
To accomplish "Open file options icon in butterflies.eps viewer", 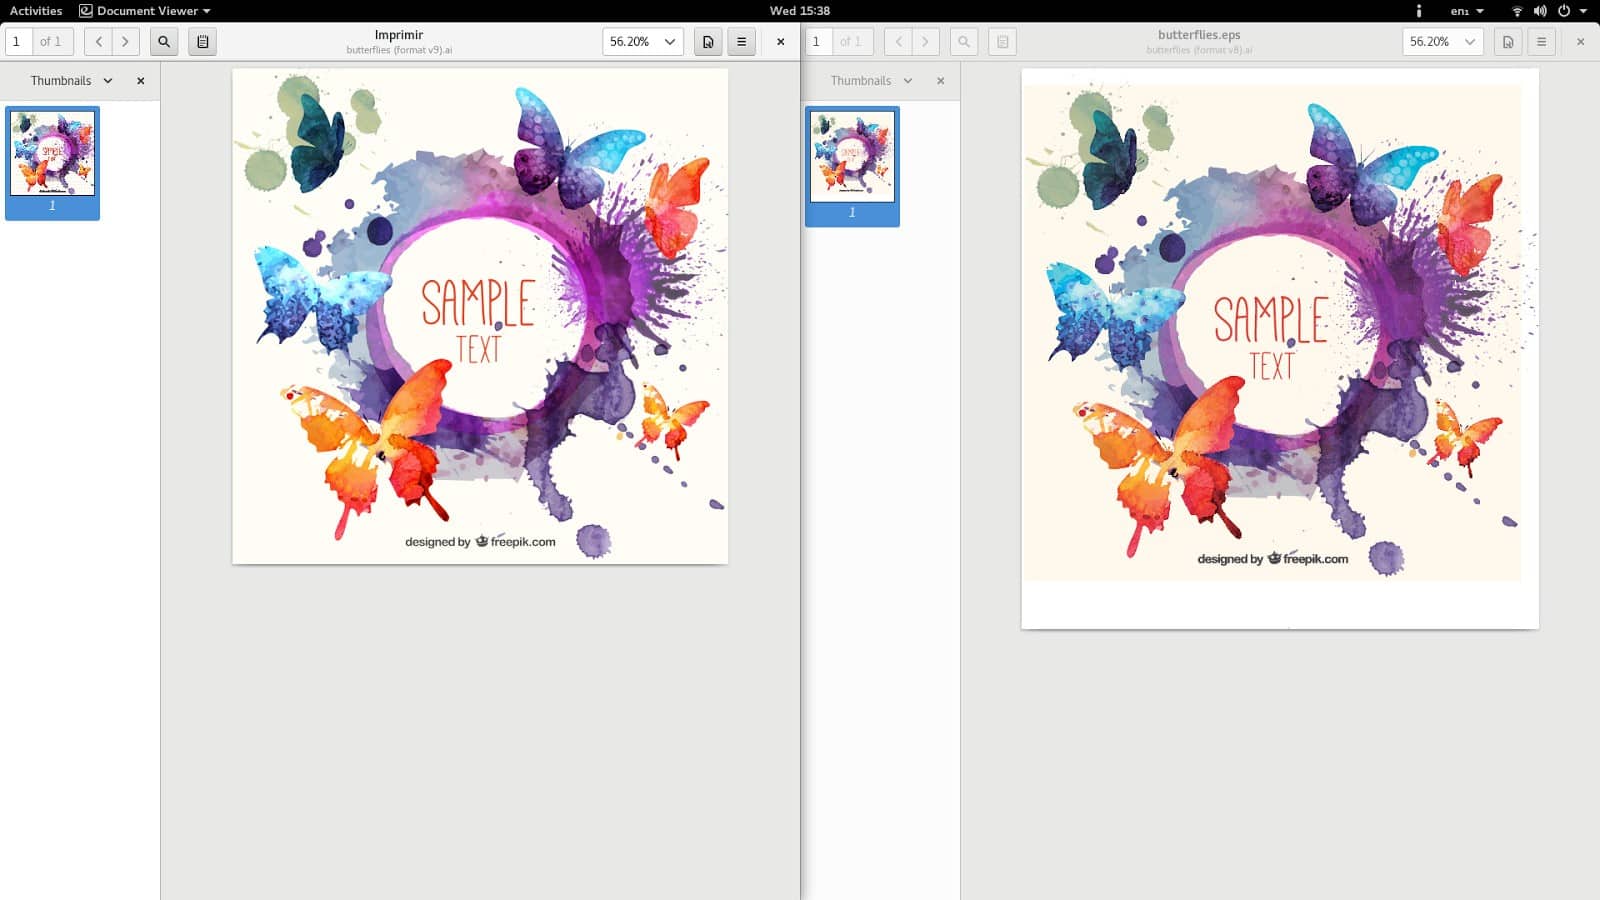I will [1508, 42].
